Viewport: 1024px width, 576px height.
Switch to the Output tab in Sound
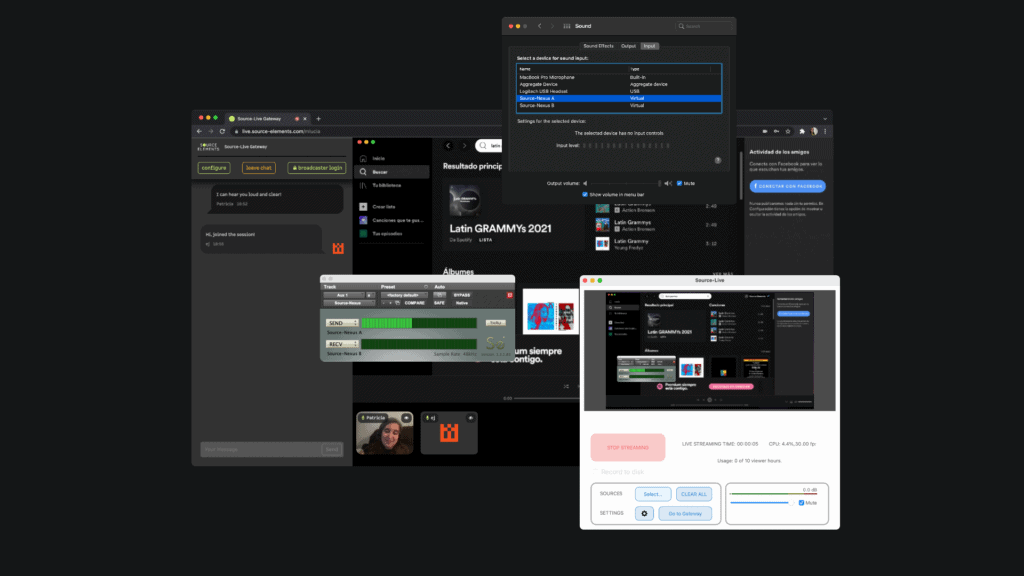click(x=628, y=46)
